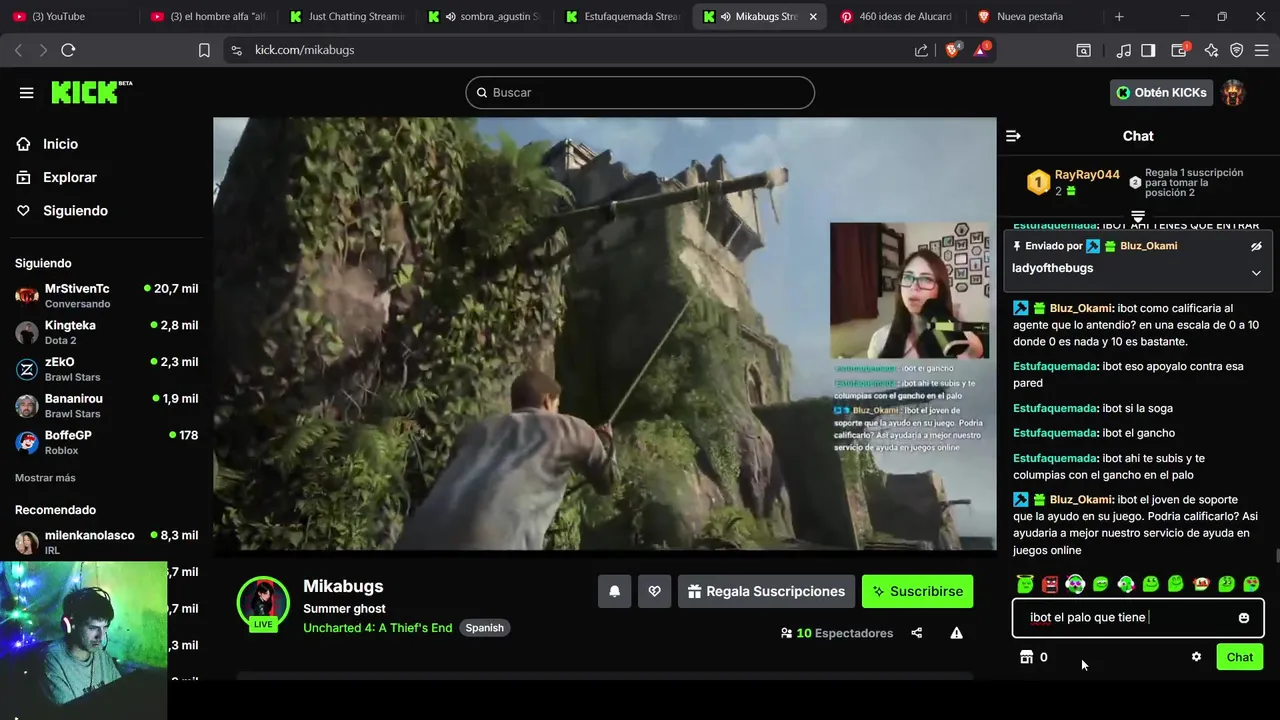Open Brave Wallet icon in toolbar
The height and width of the screenshot is (720, 1280).
pyautogui.click(x=1180, y=50)
